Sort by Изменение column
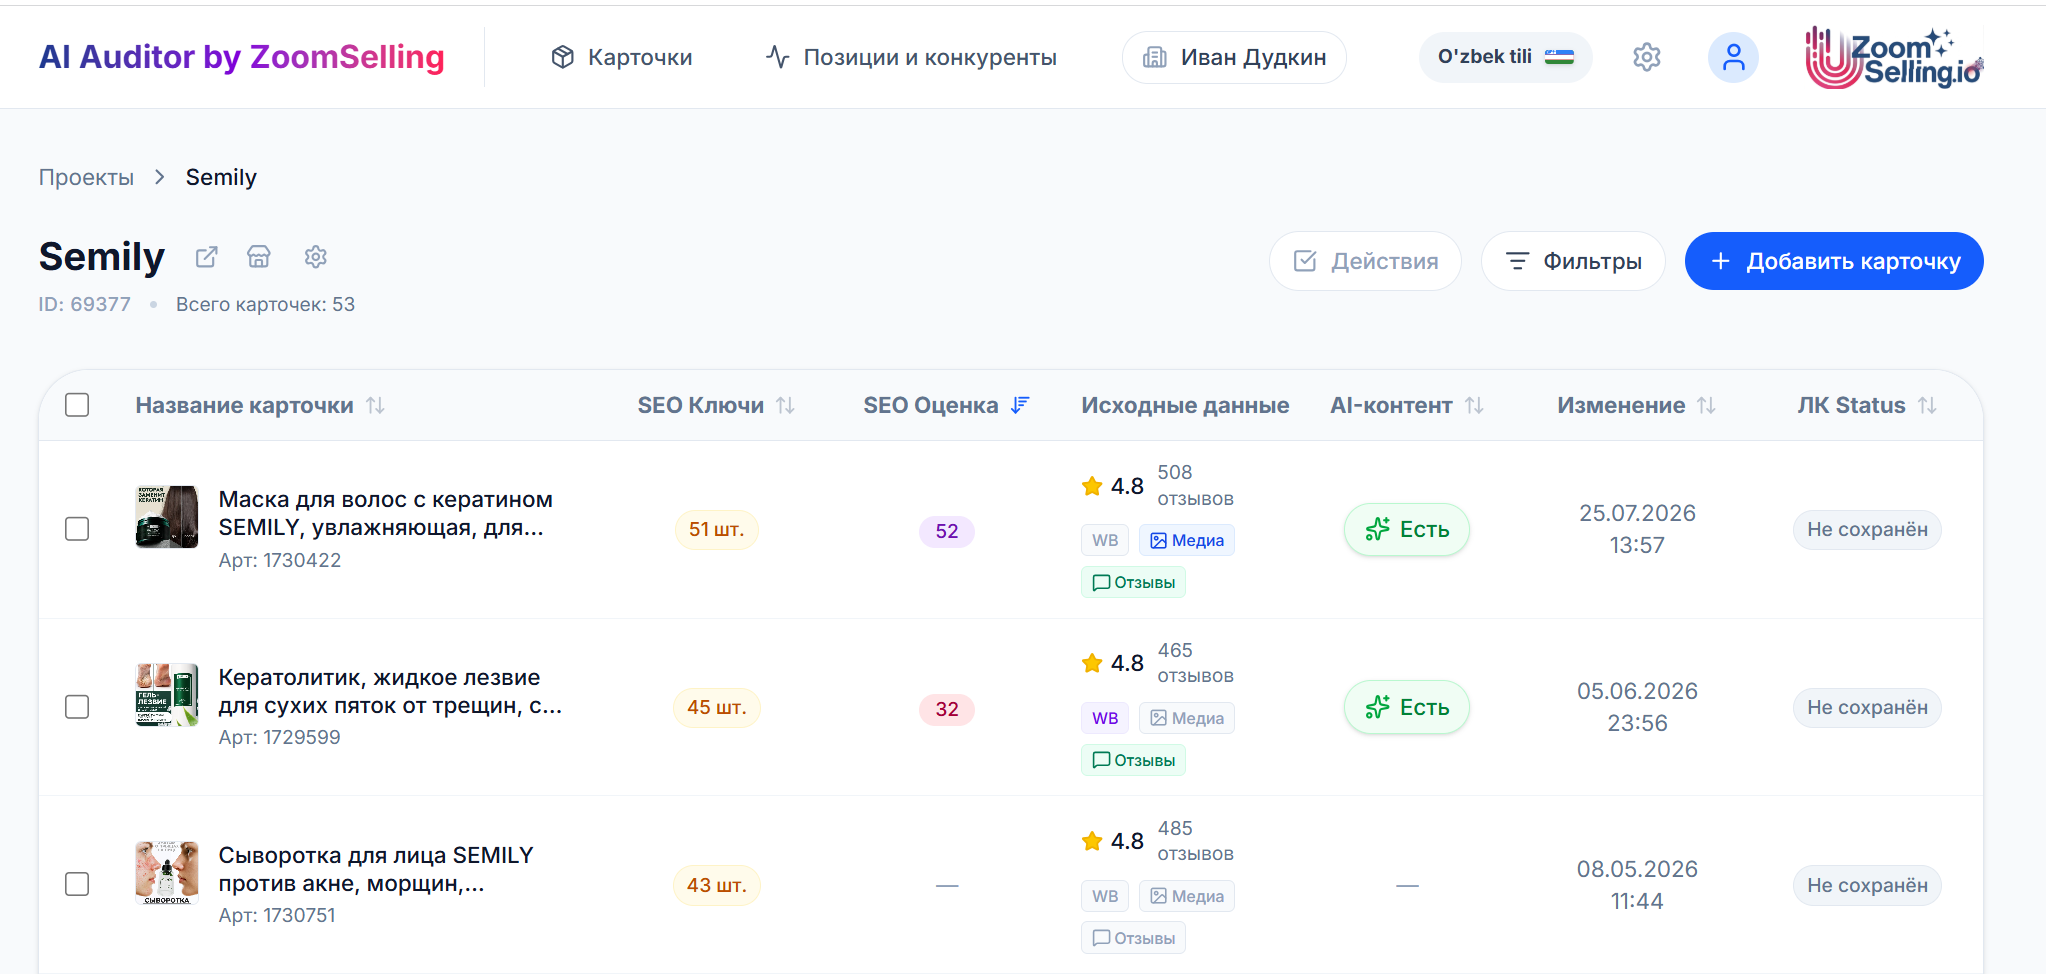Viewport: 2046px width, 974px height. (x=1636, y=405)
